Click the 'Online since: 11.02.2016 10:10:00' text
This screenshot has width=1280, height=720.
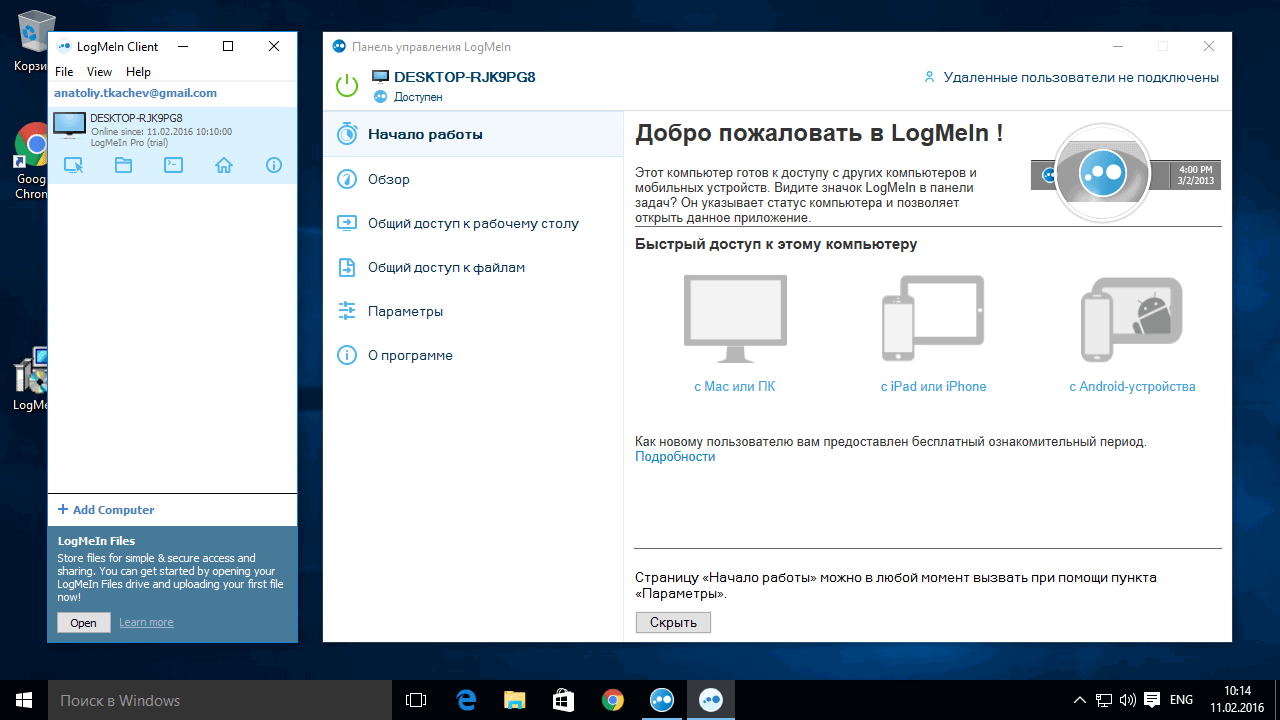pyautogui.click(x=161, y=131)
